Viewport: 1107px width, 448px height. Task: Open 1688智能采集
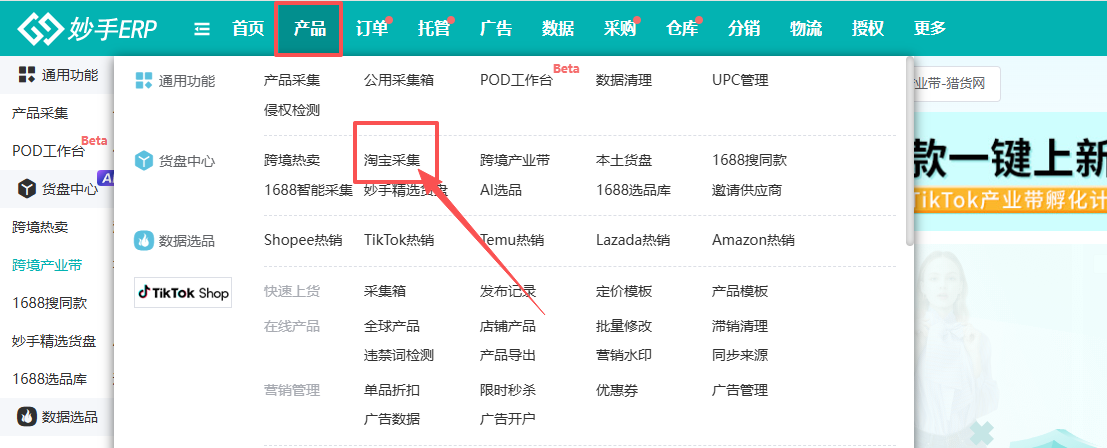(x=309, y=190)
